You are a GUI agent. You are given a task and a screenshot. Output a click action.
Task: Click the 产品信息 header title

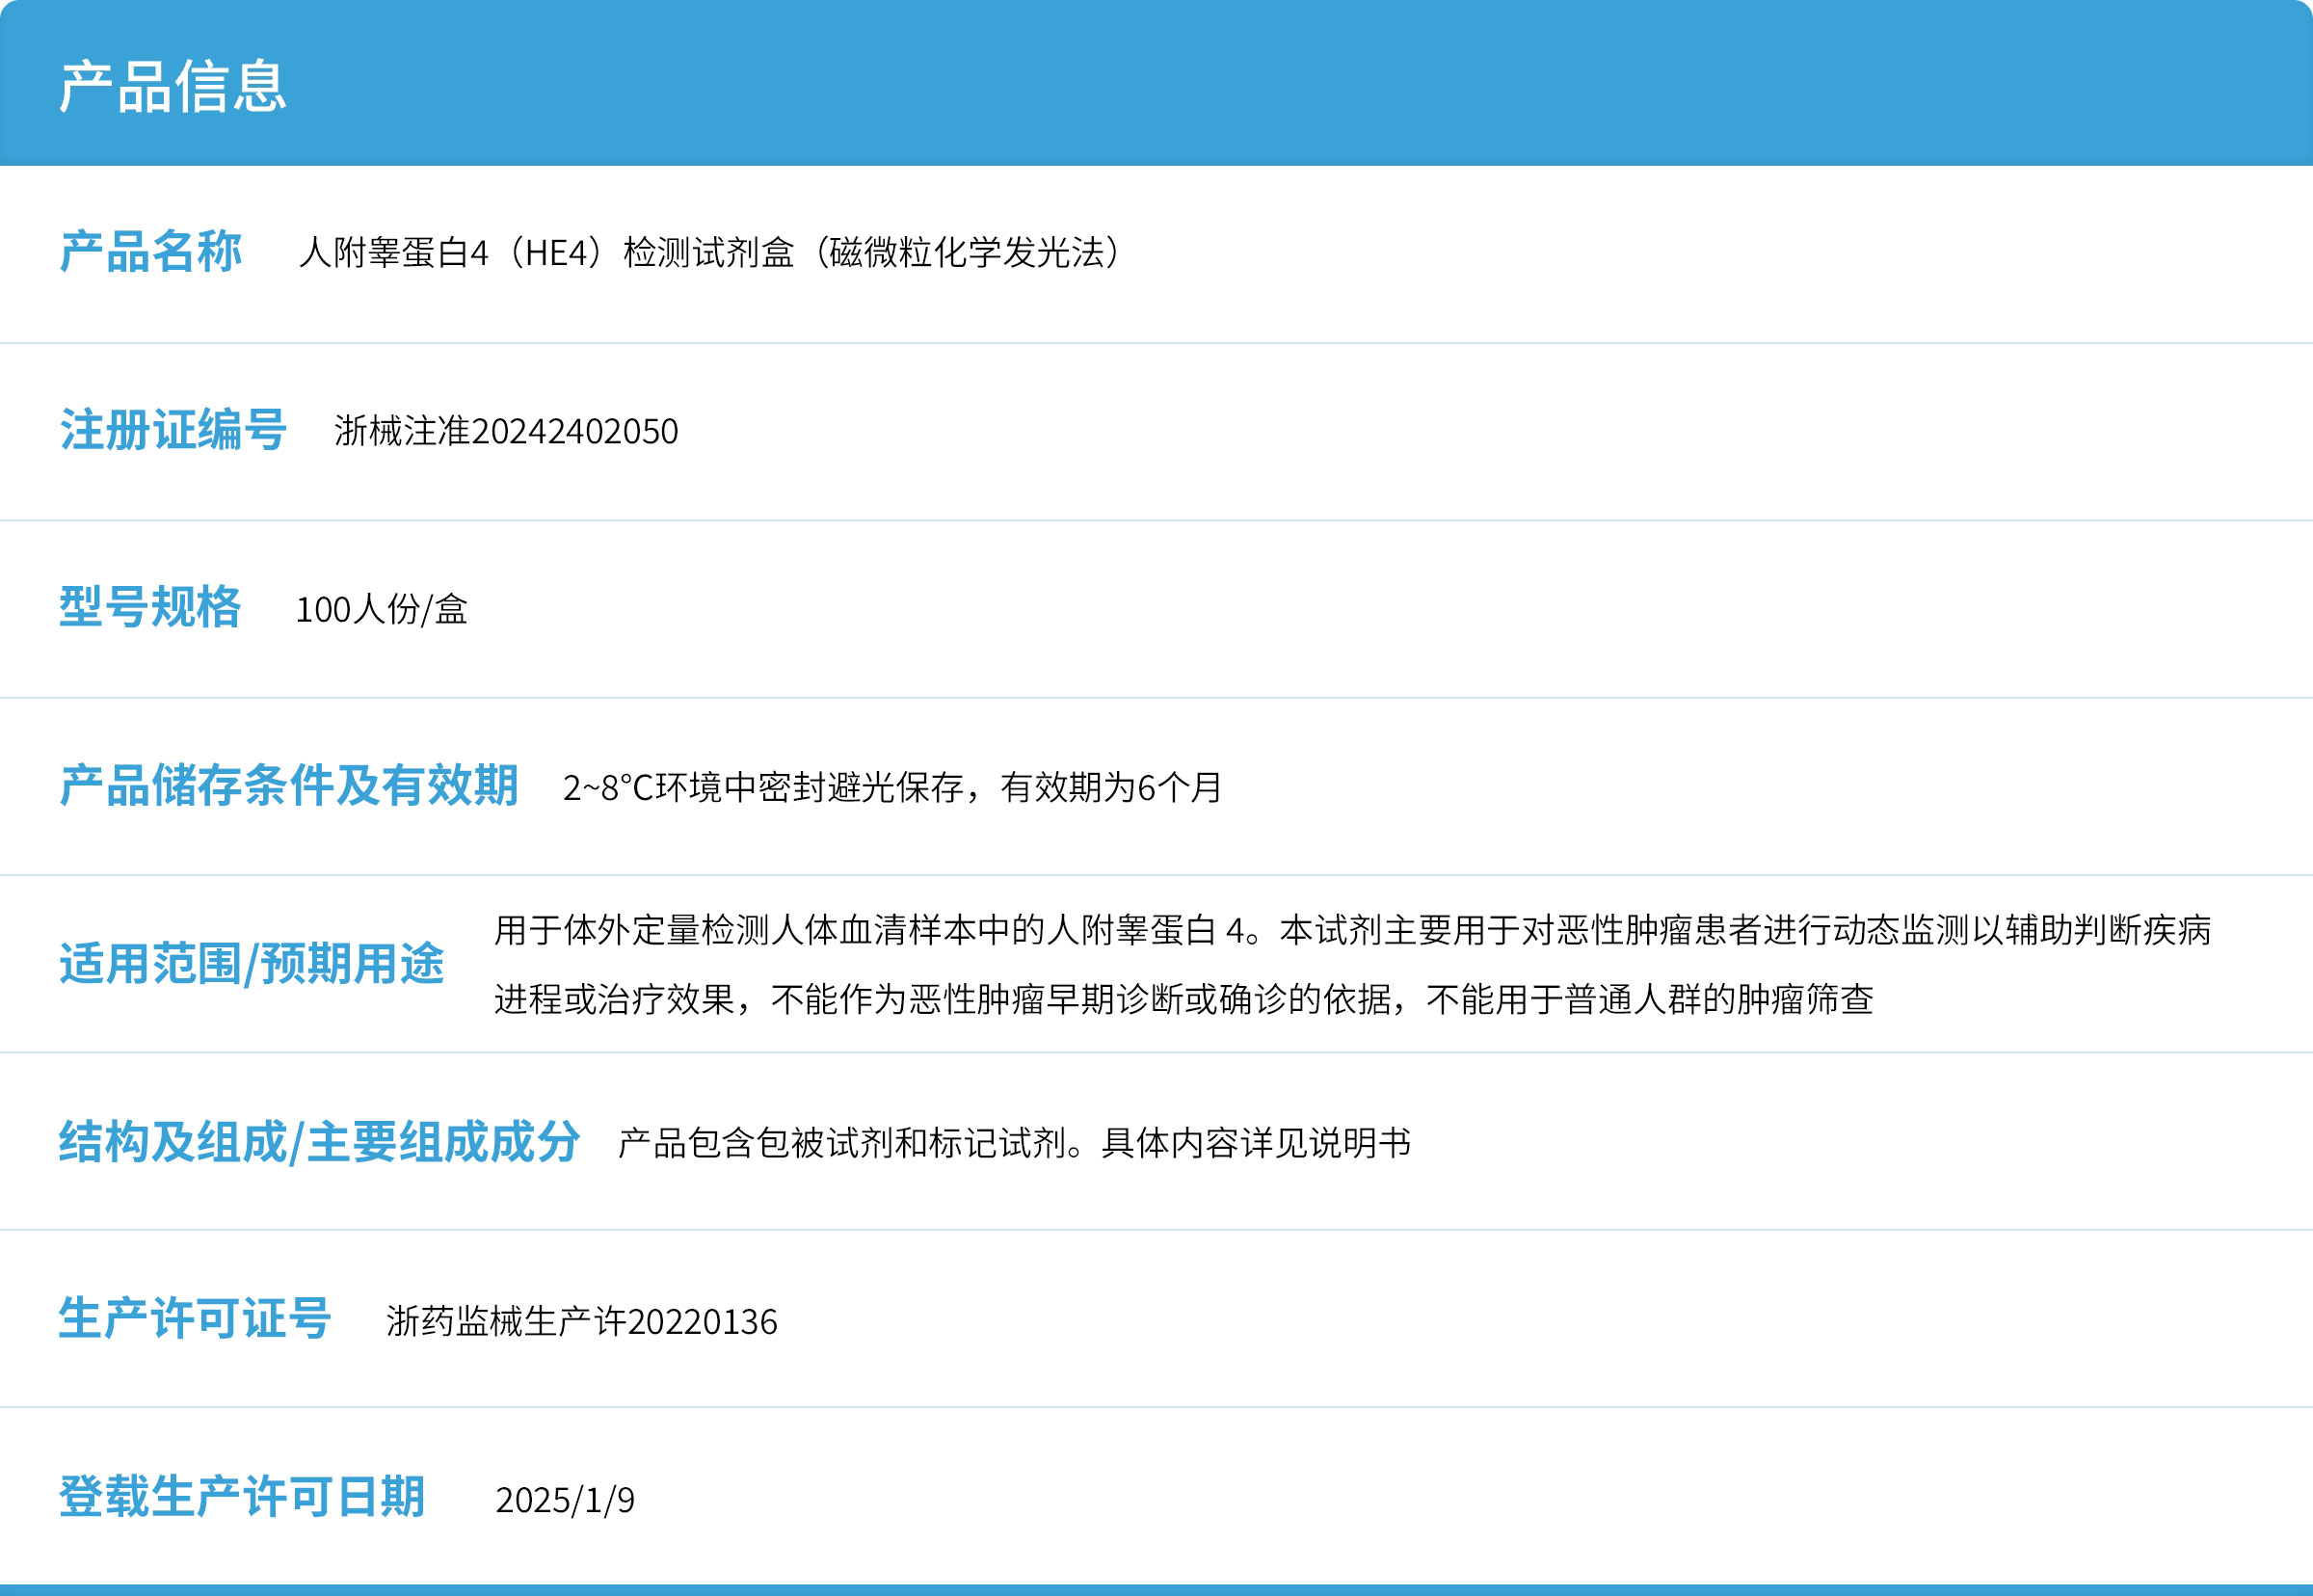pyautogui.click(x=173, y=86)
